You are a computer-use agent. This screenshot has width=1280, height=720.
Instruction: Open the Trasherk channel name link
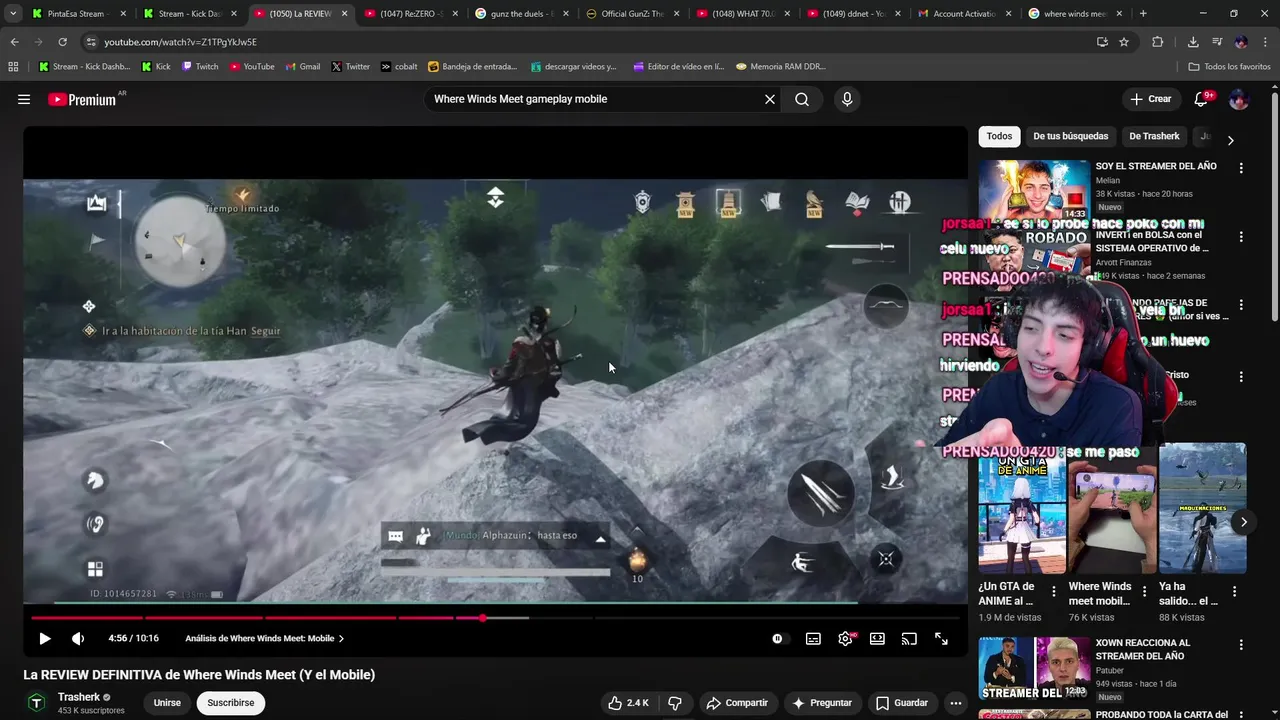(x=79, y=697)
